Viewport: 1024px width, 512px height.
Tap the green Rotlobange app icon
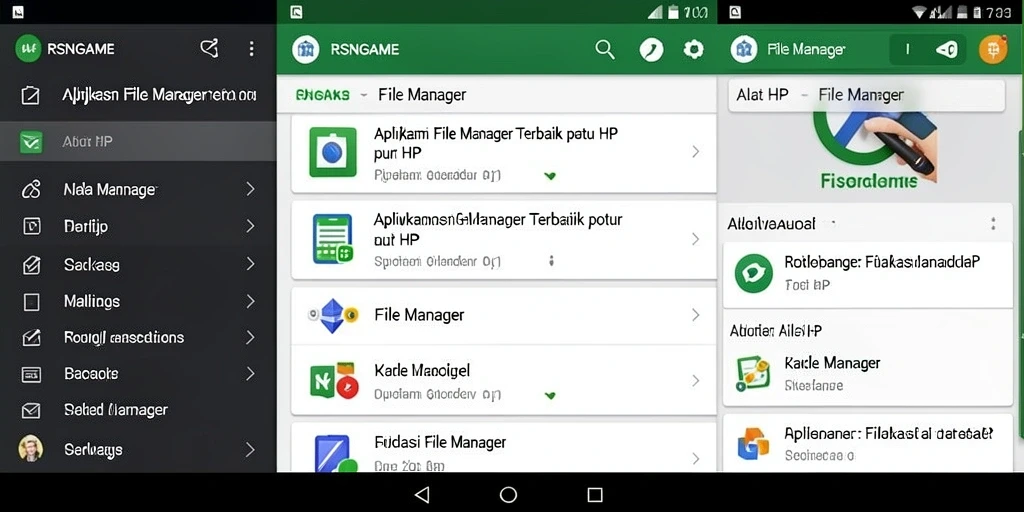click(754, 273)
